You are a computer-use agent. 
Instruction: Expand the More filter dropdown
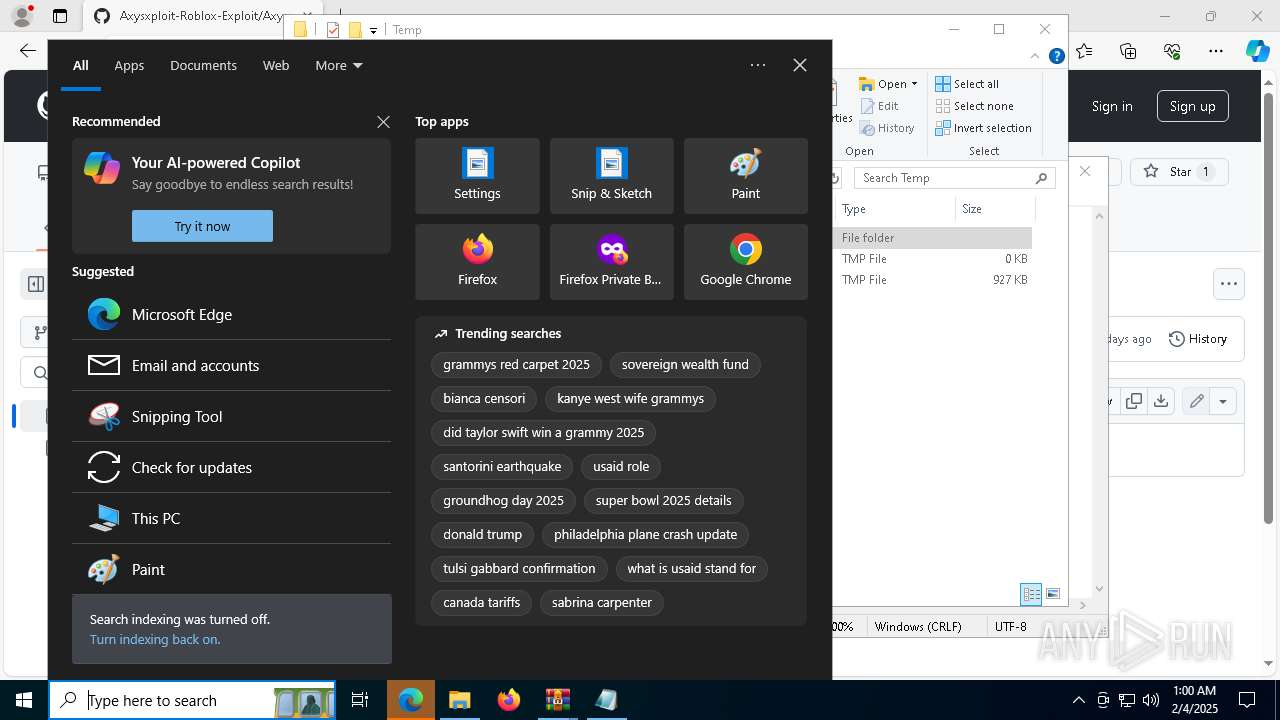(x=339, y=65)
